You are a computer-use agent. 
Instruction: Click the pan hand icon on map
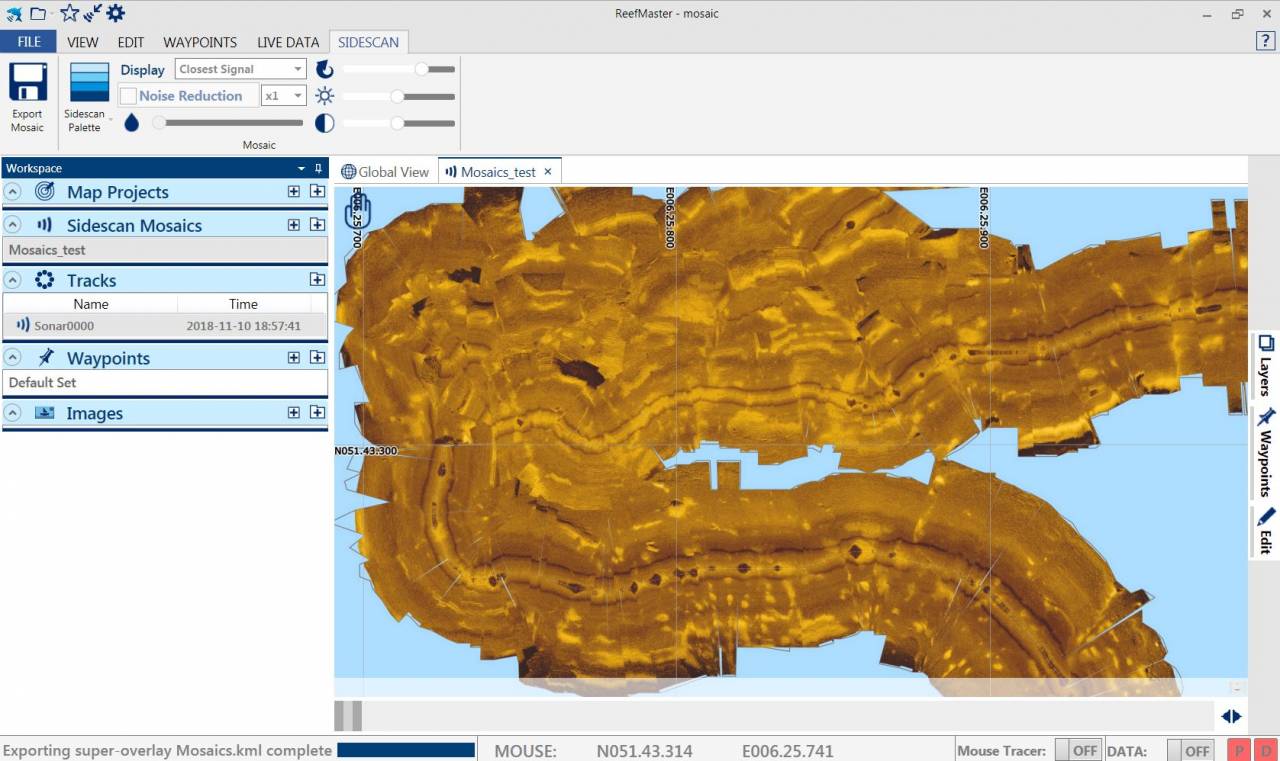357,211
